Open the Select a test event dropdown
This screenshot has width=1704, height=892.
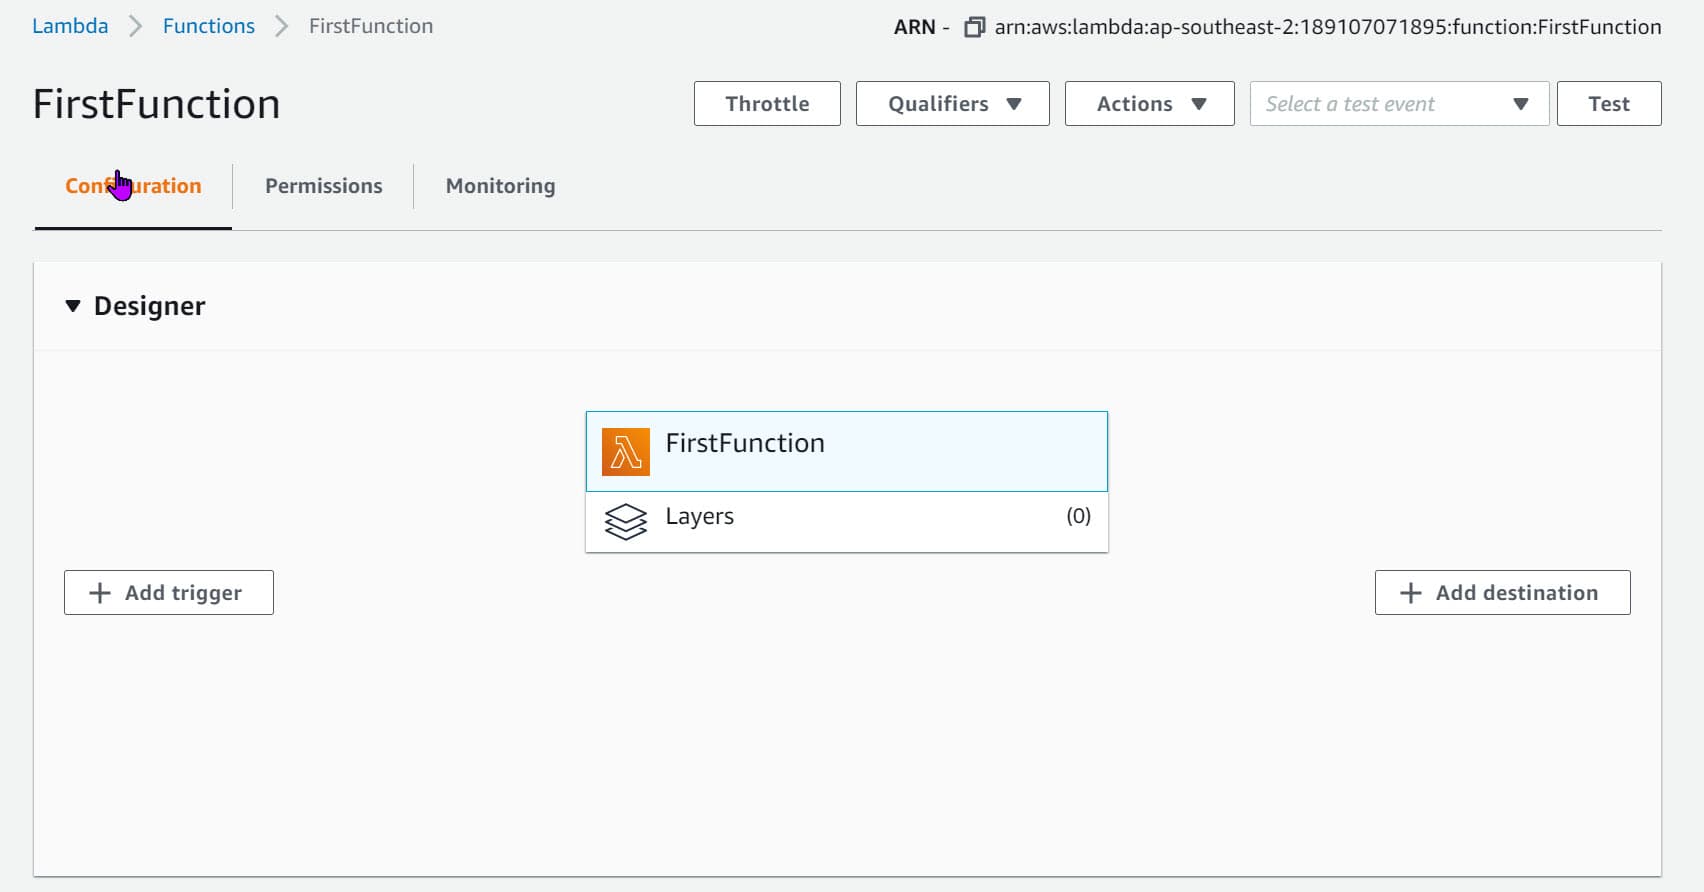coord(1399,104)
